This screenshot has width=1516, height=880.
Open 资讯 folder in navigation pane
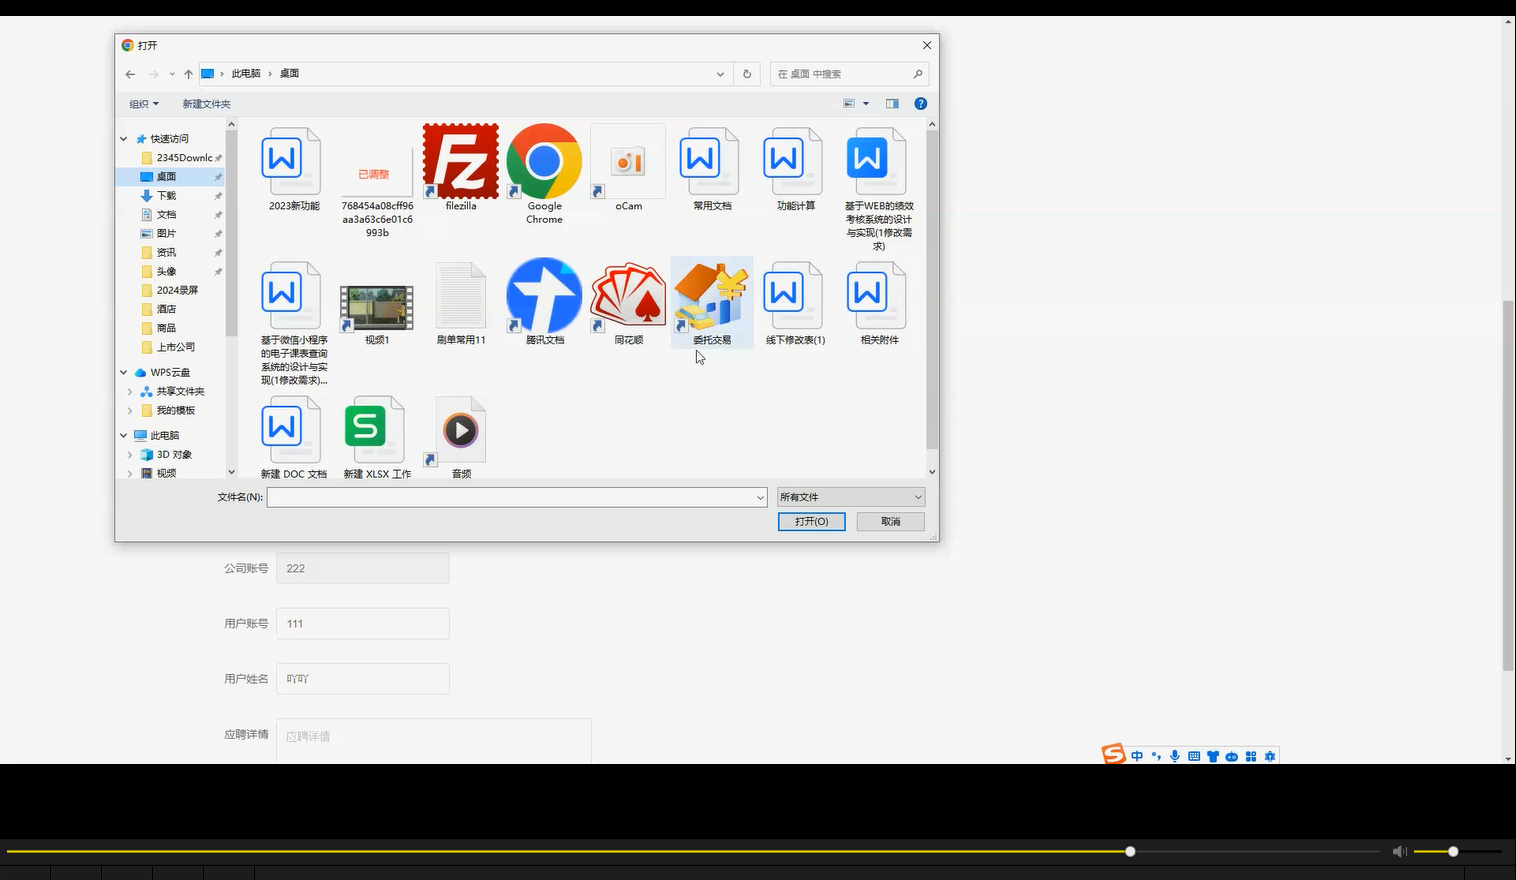click(166, 253)
